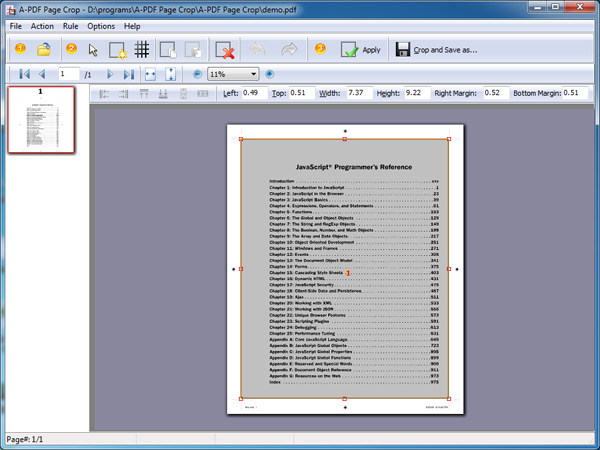Open the 11% zoom dropdown
Viewport: 600px width, 450px height.
point(233,74)
